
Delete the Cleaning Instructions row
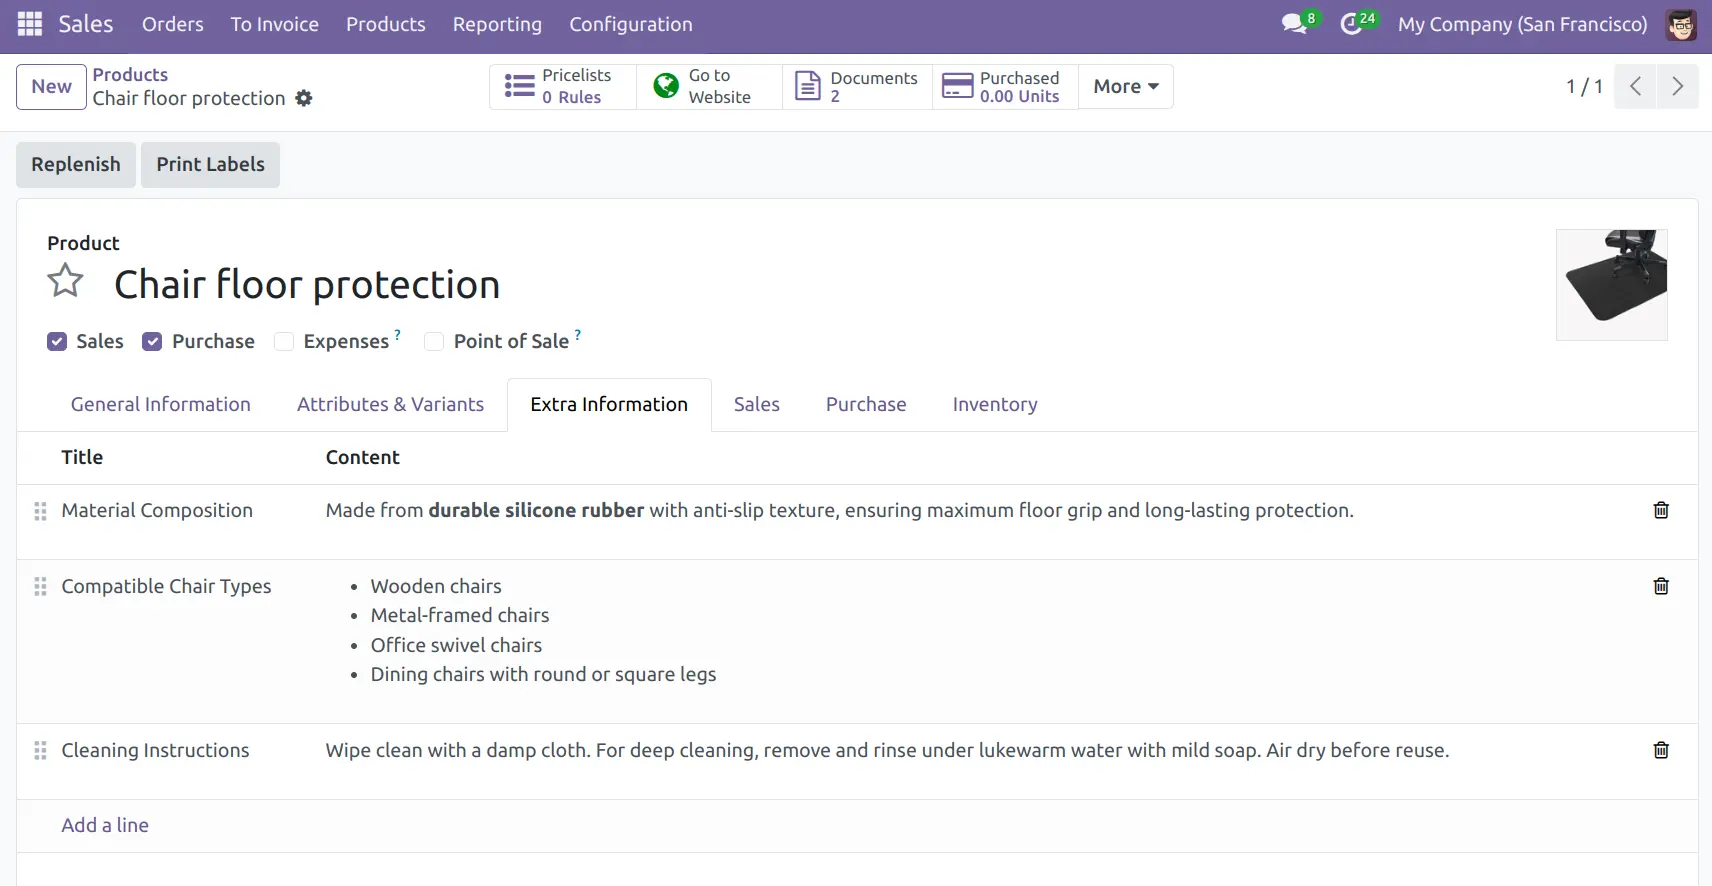pyautogui.click(x=1661, y=750)
